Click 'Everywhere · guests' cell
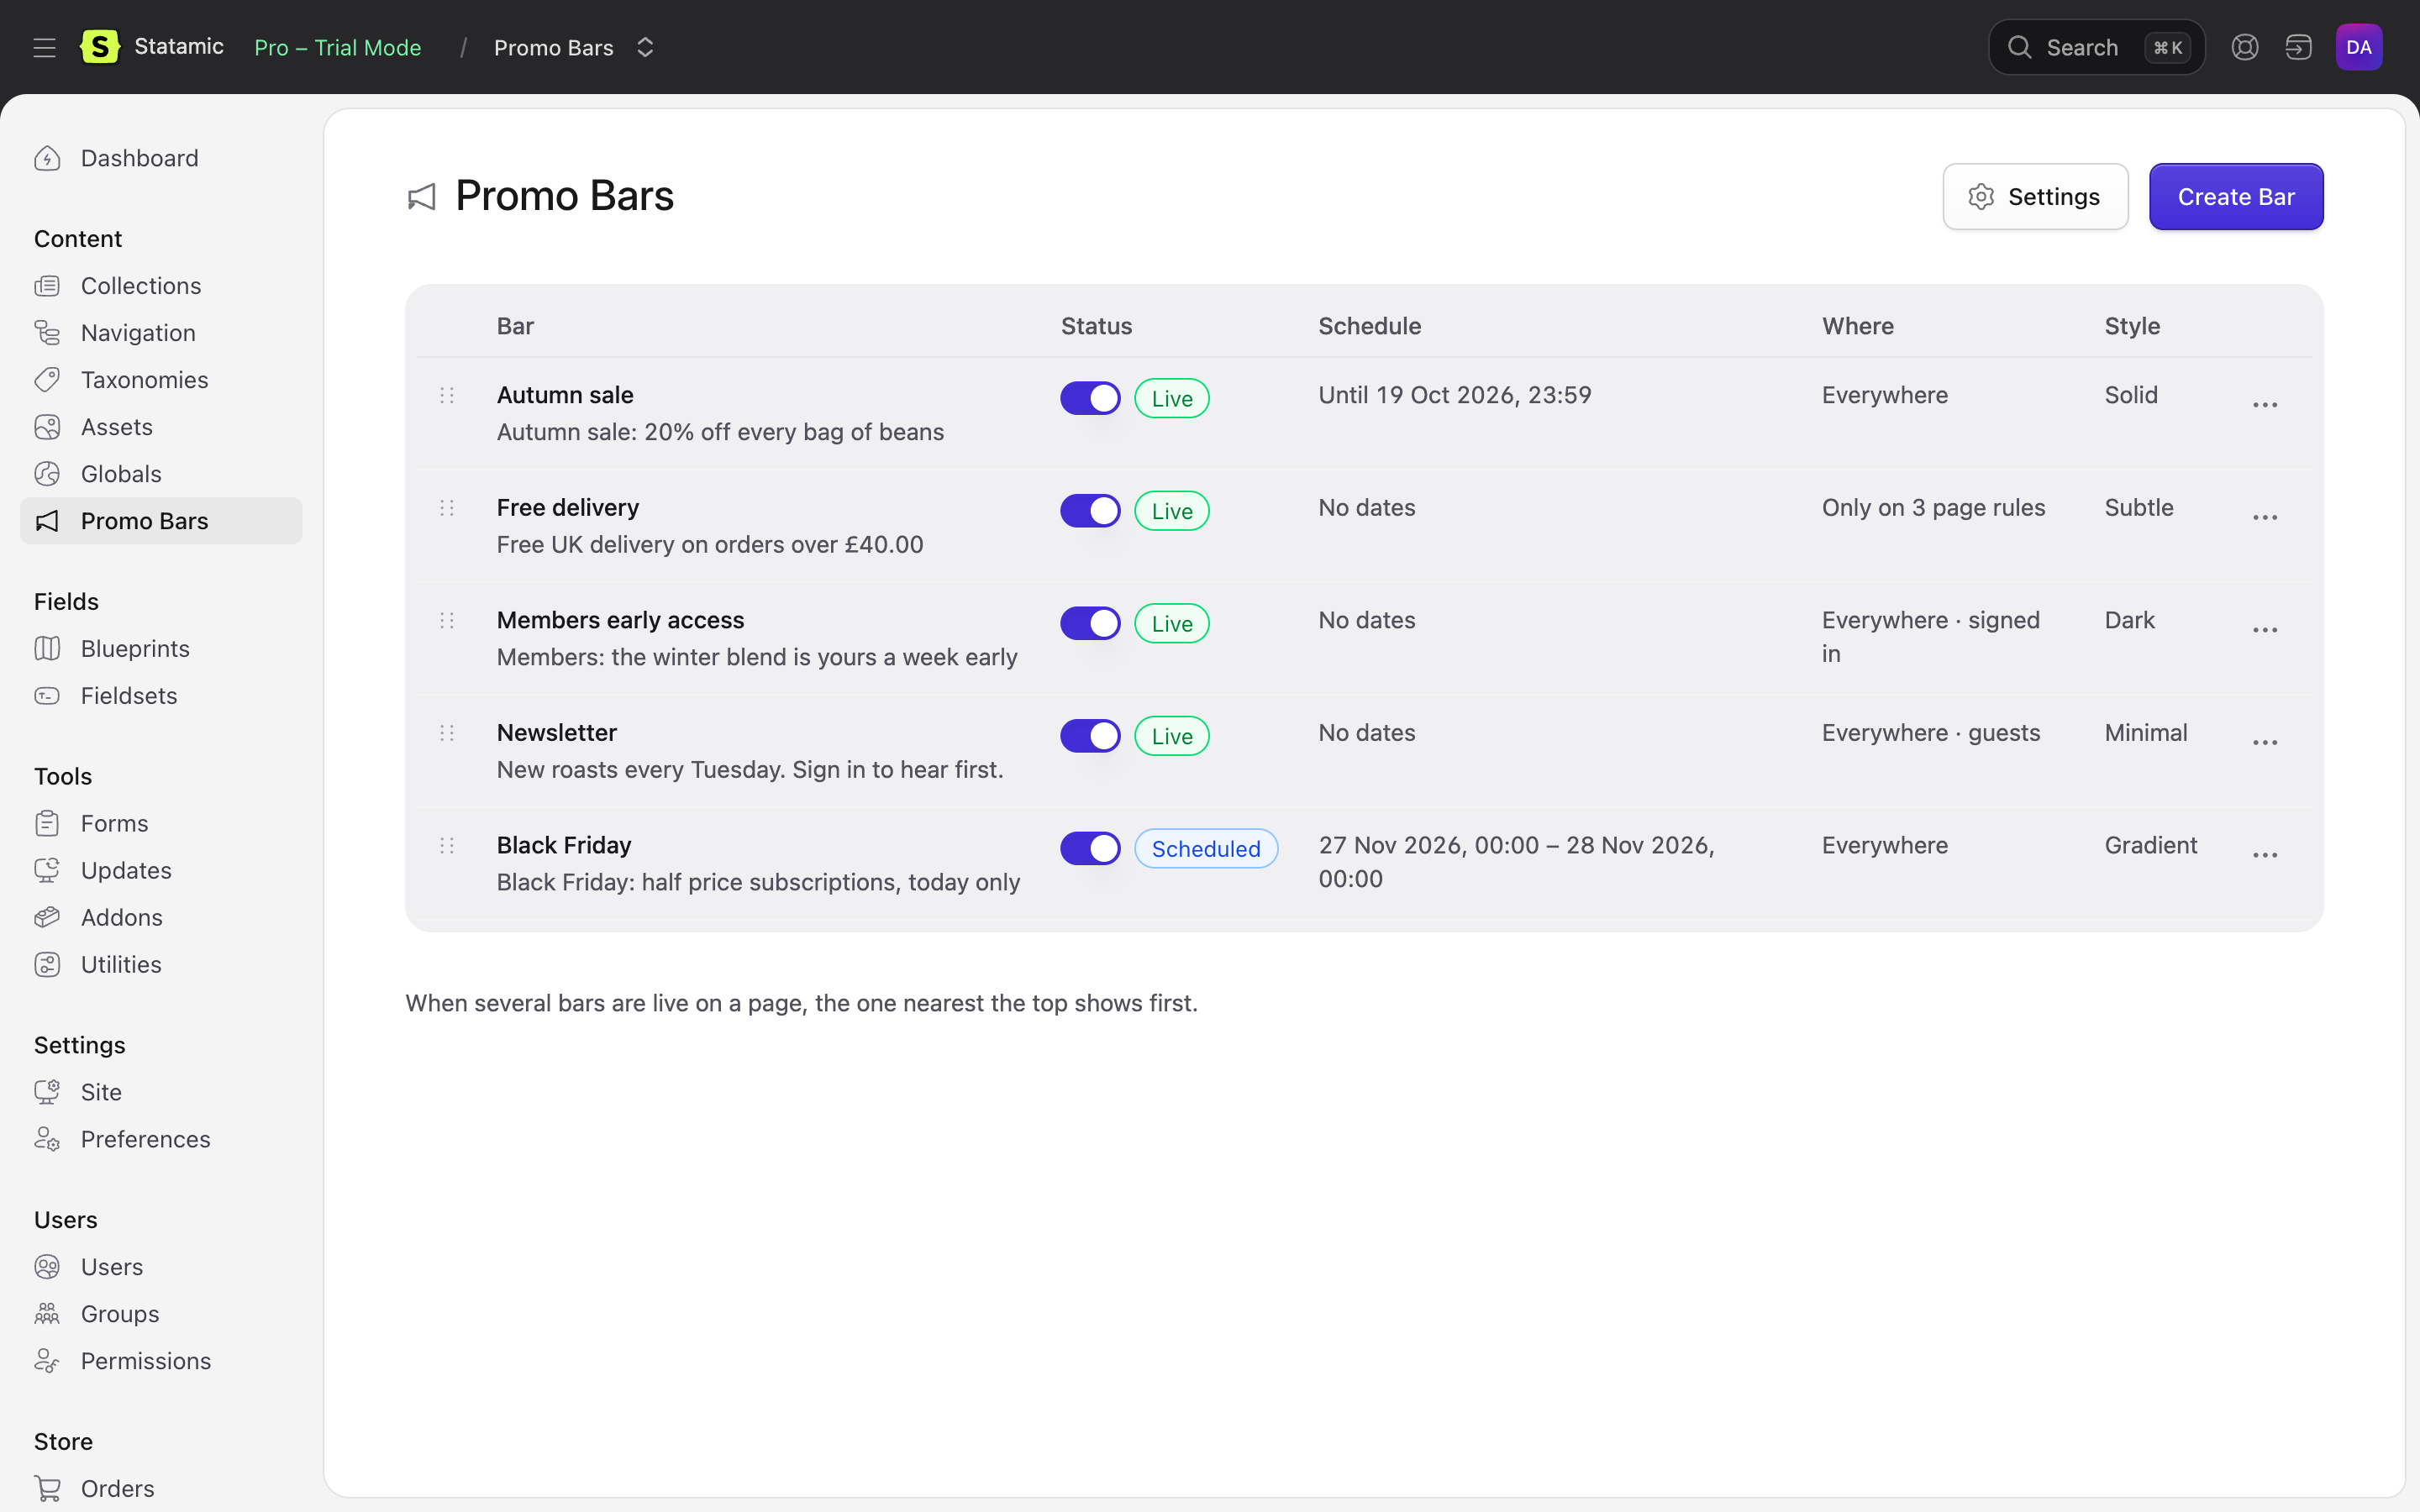Image resolution: width=2420 pixels, height=1512 pixels. (x=1931, y=733)
